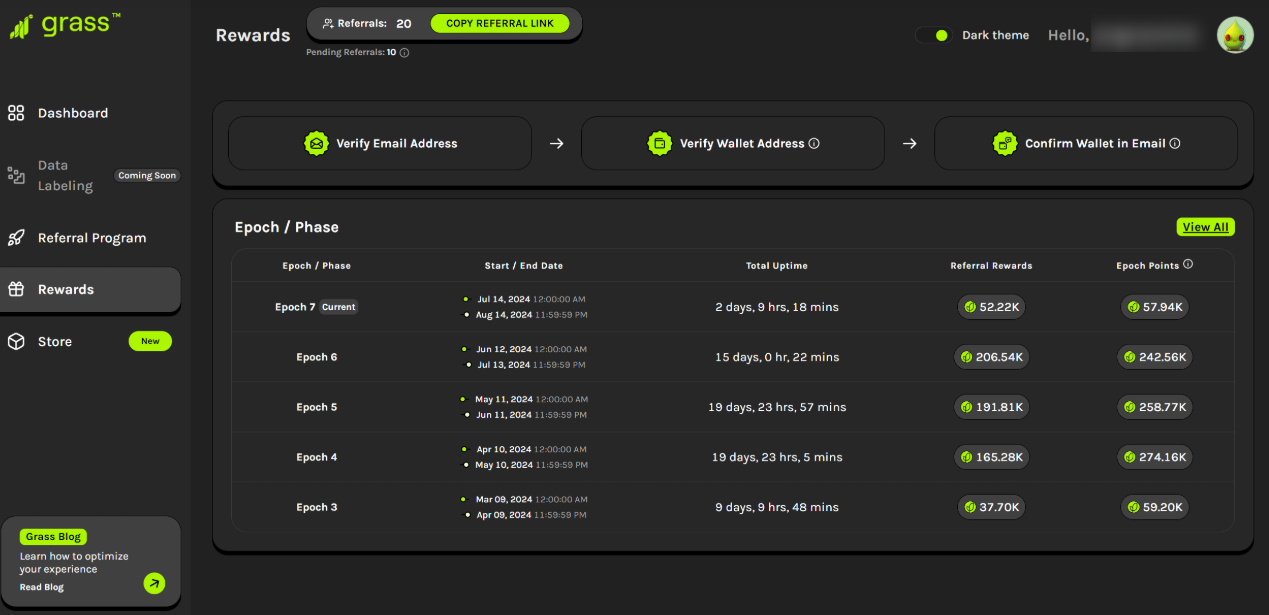Click the Verify Email Address button
Image resolution: width=1269 pixels, height=615 pixels.
[x=380, y=143]
